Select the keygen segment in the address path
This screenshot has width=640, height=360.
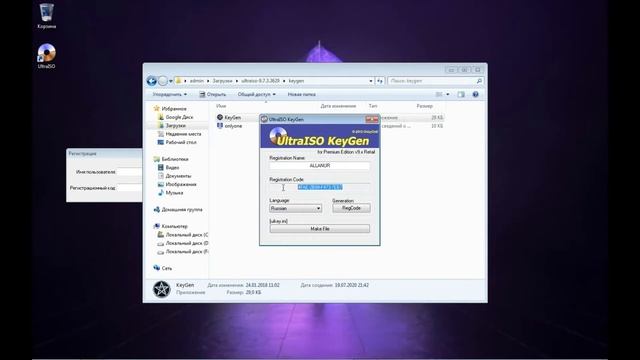click(296, 81)
